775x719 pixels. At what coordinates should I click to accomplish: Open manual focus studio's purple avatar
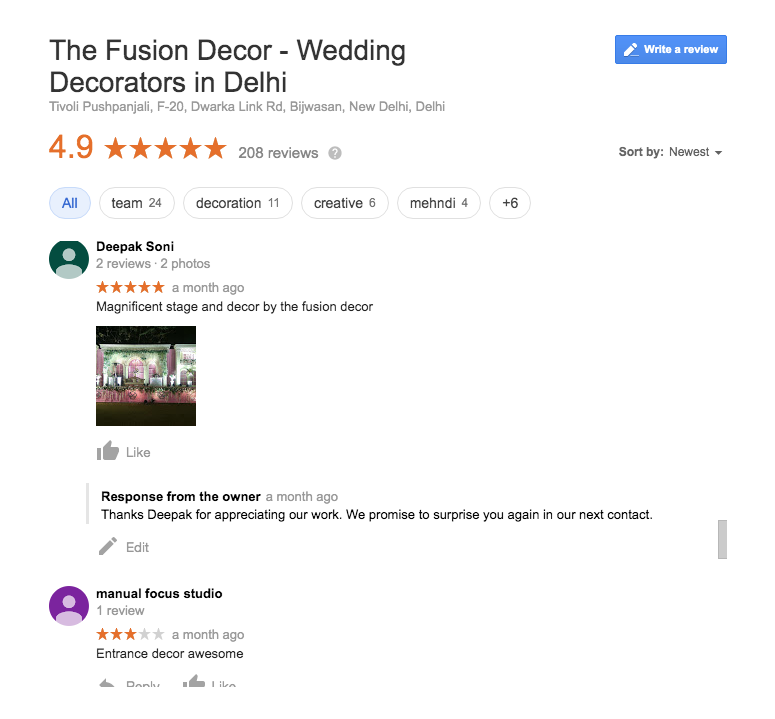pos(69,606)
